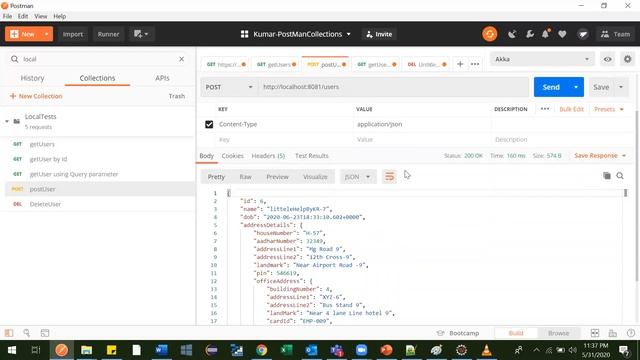Open the Test Results tab
The height and width of the screenshot is (360, 640).
pos(311,156)
